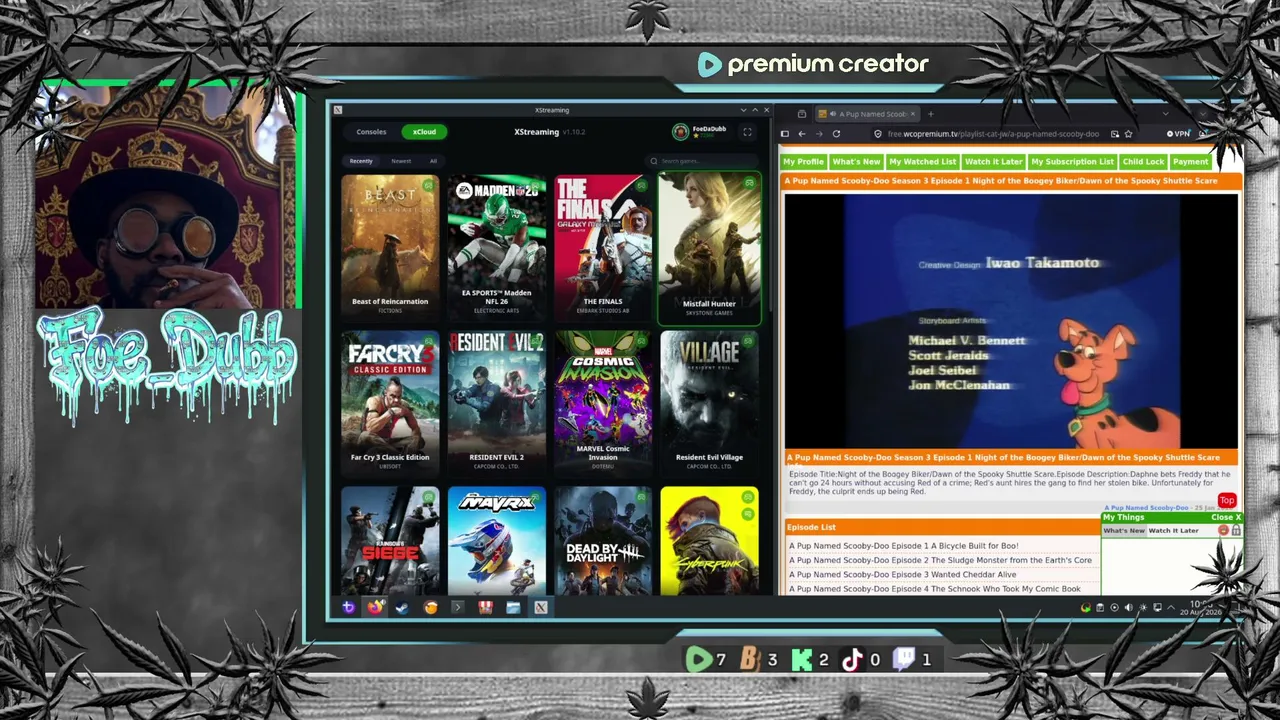
Task: Open Episode 1 A Bicycle Built for Boo!
Action: pos(904,546)
